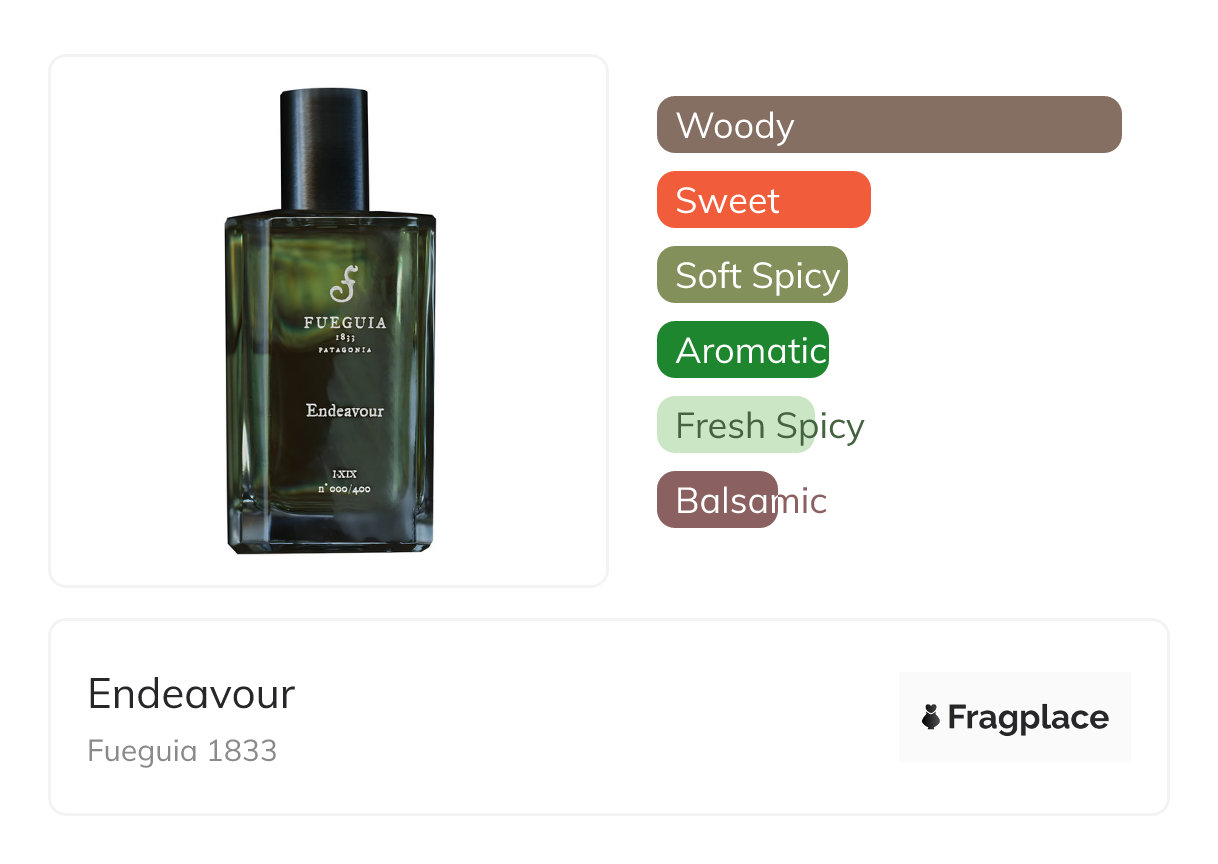Click the Endeavour name printed on bottle

345,410
